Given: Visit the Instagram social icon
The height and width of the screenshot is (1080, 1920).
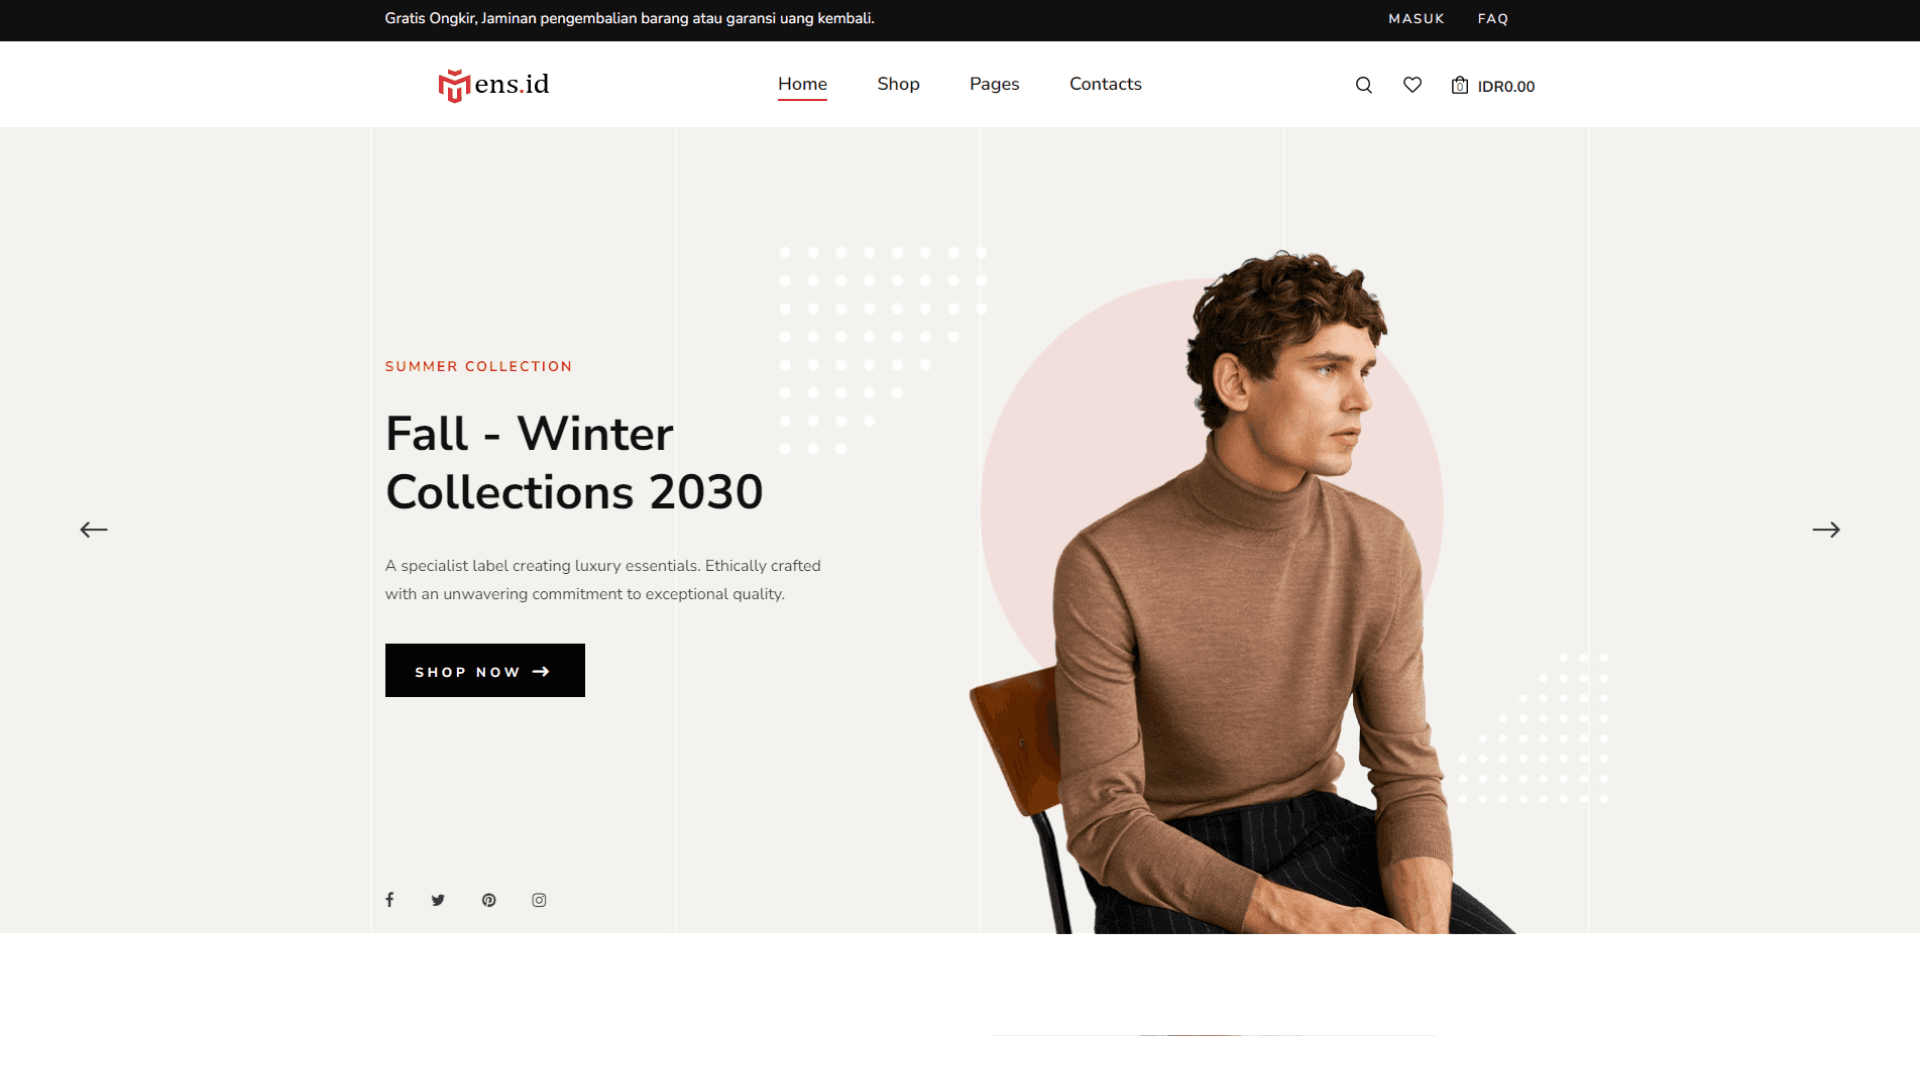Looking at the screenshot, I should [539, 900].
